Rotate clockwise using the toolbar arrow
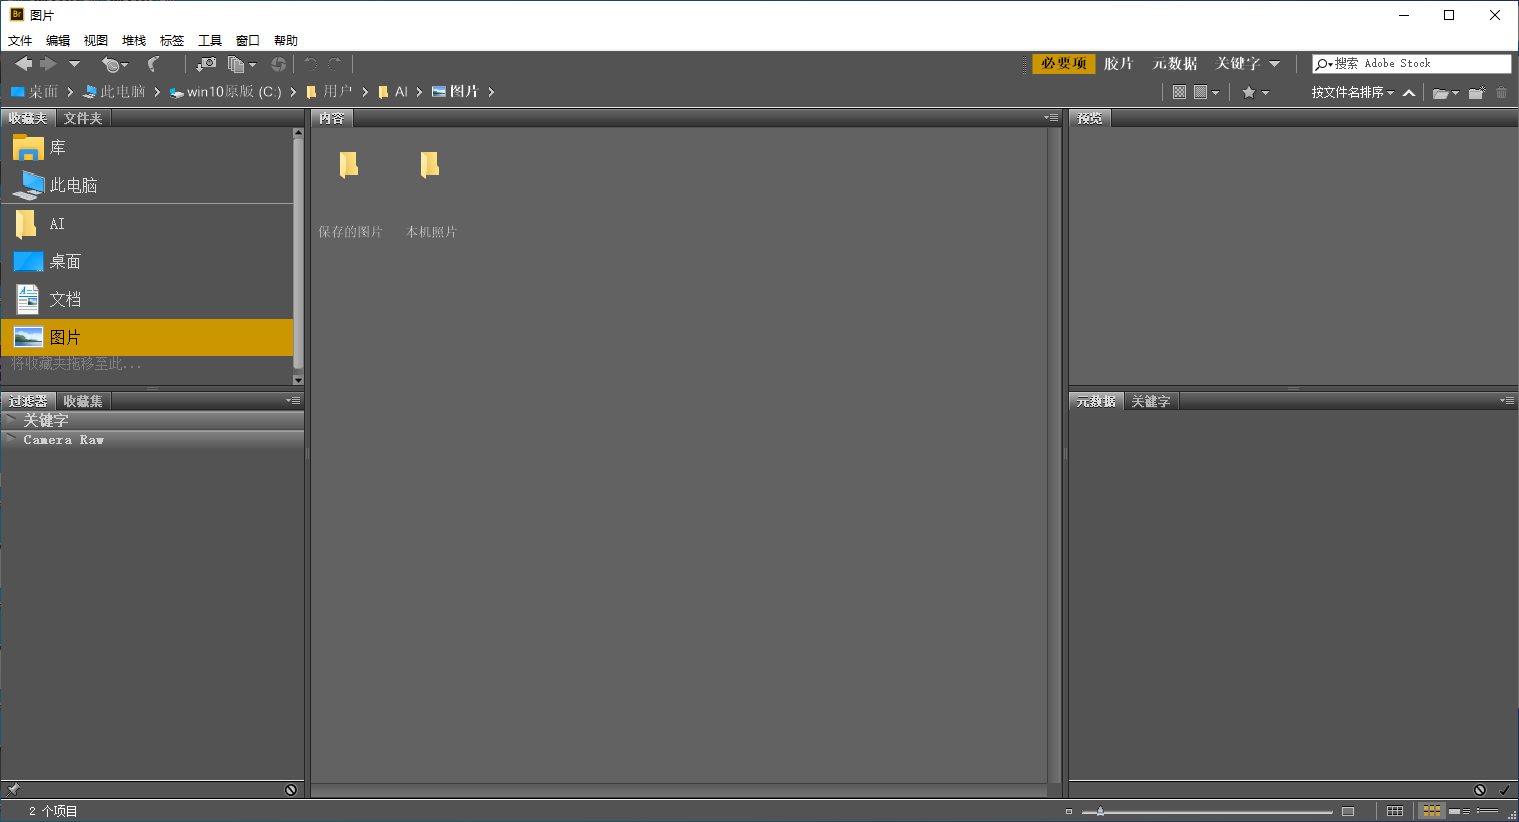 pyautogui.click(x=335, y=64)
